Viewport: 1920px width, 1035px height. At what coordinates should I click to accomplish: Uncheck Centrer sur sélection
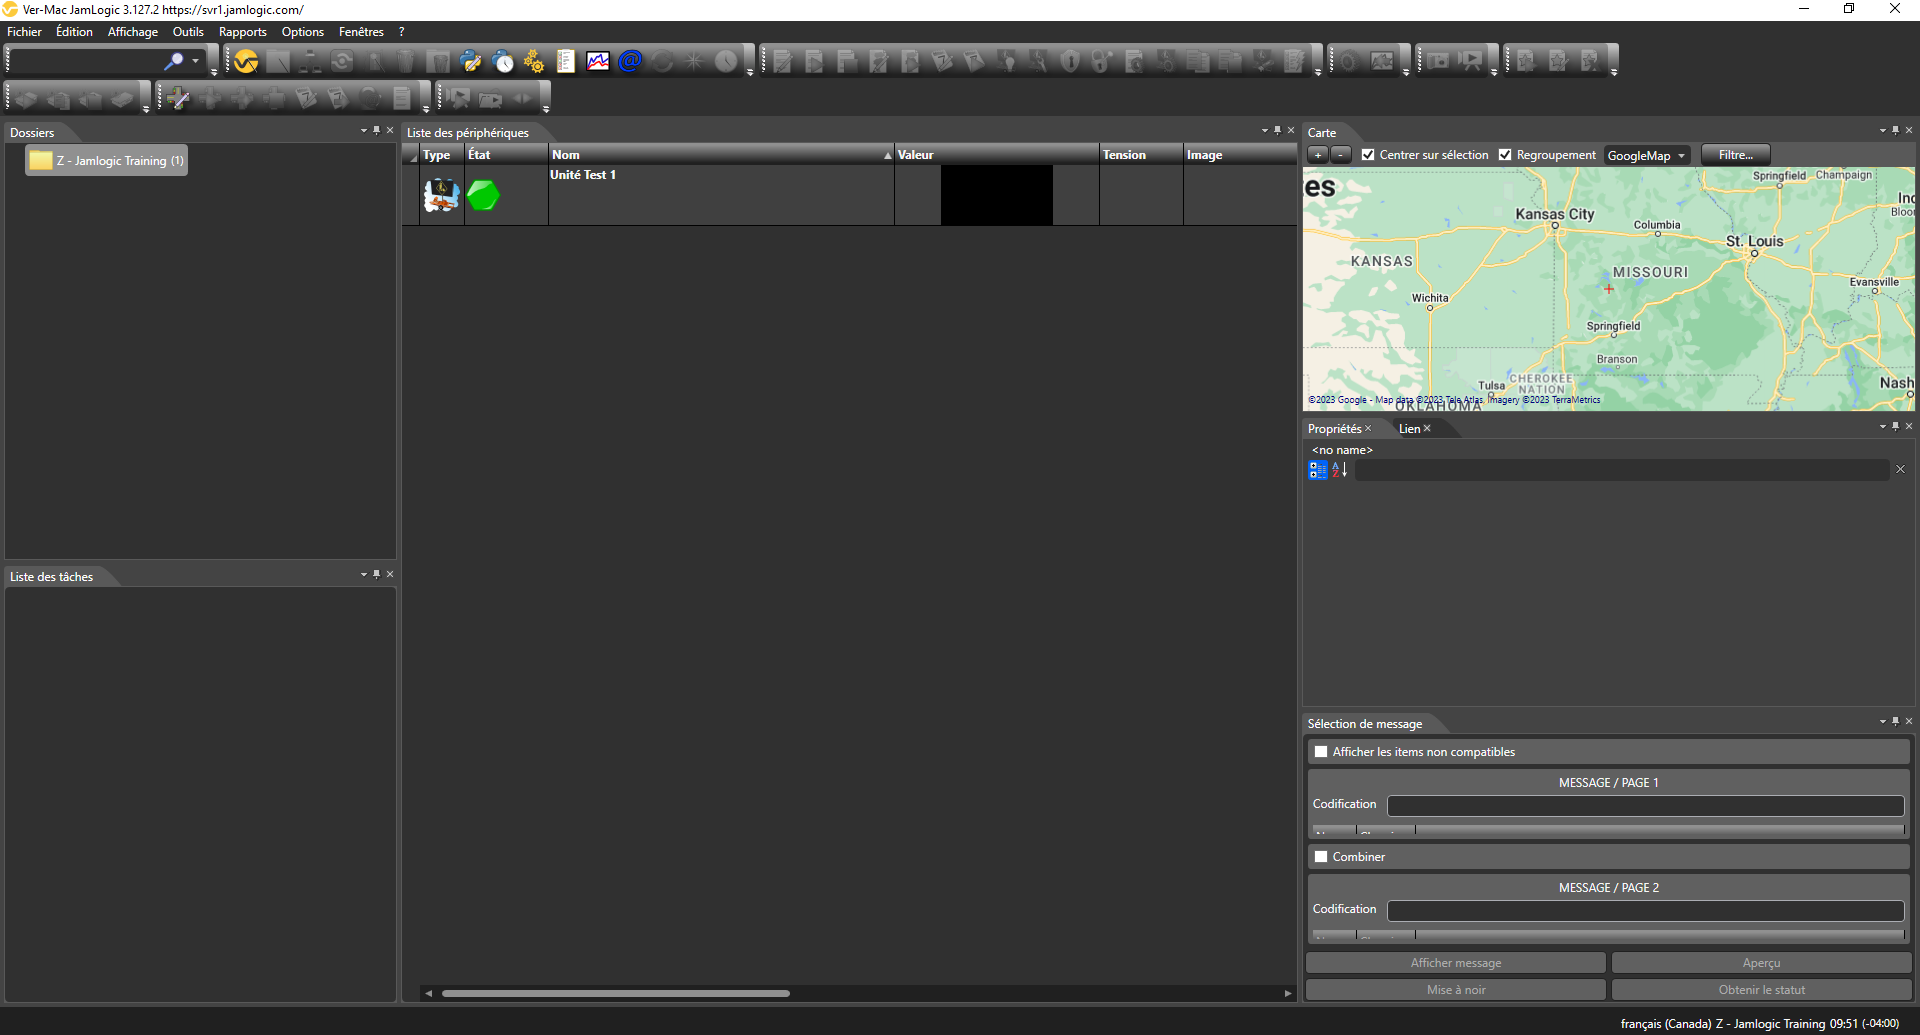[x=1368, y=155]
